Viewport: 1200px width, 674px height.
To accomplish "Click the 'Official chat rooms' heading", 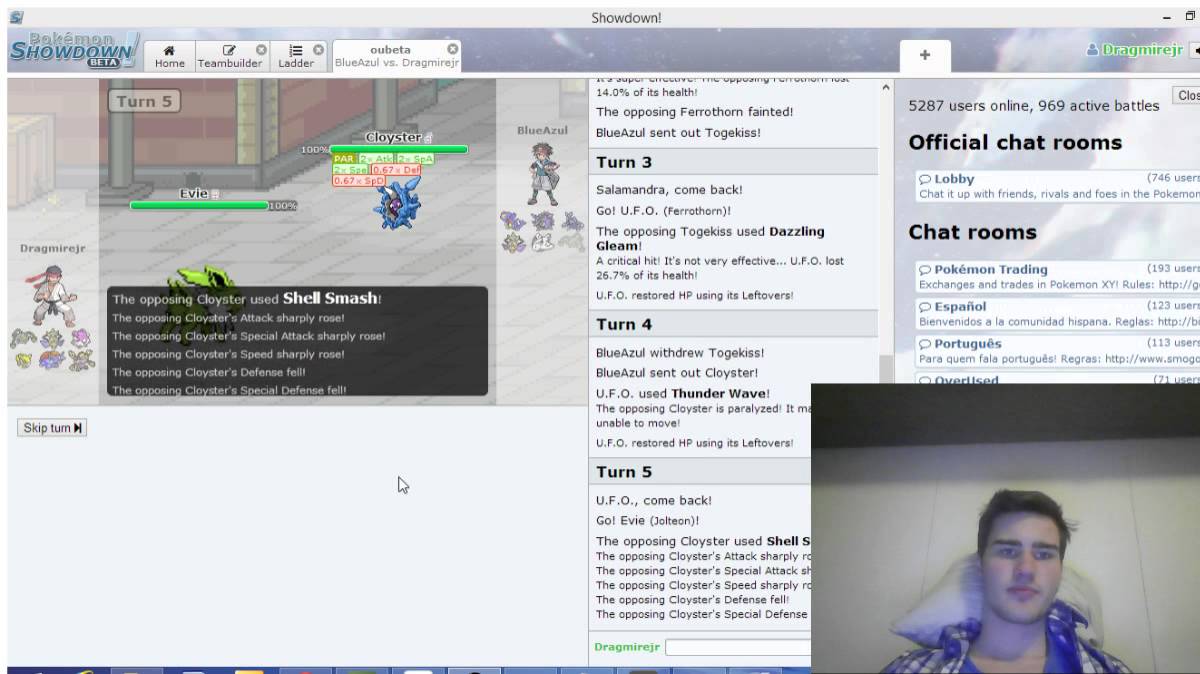I will [x=1015, y=142].
